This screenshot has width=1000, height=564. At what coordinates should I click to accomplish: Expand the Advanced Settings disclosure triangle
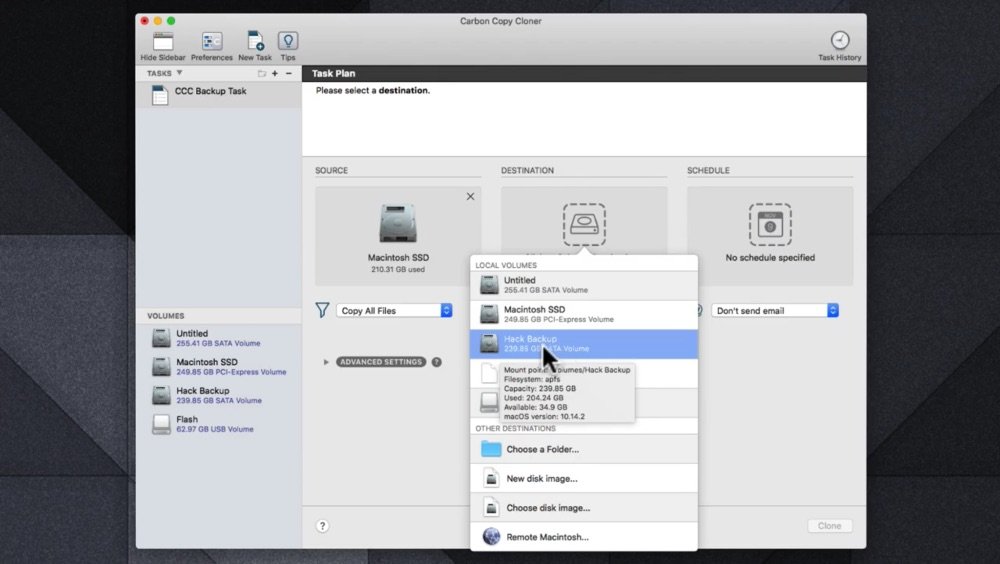point(326,362)
